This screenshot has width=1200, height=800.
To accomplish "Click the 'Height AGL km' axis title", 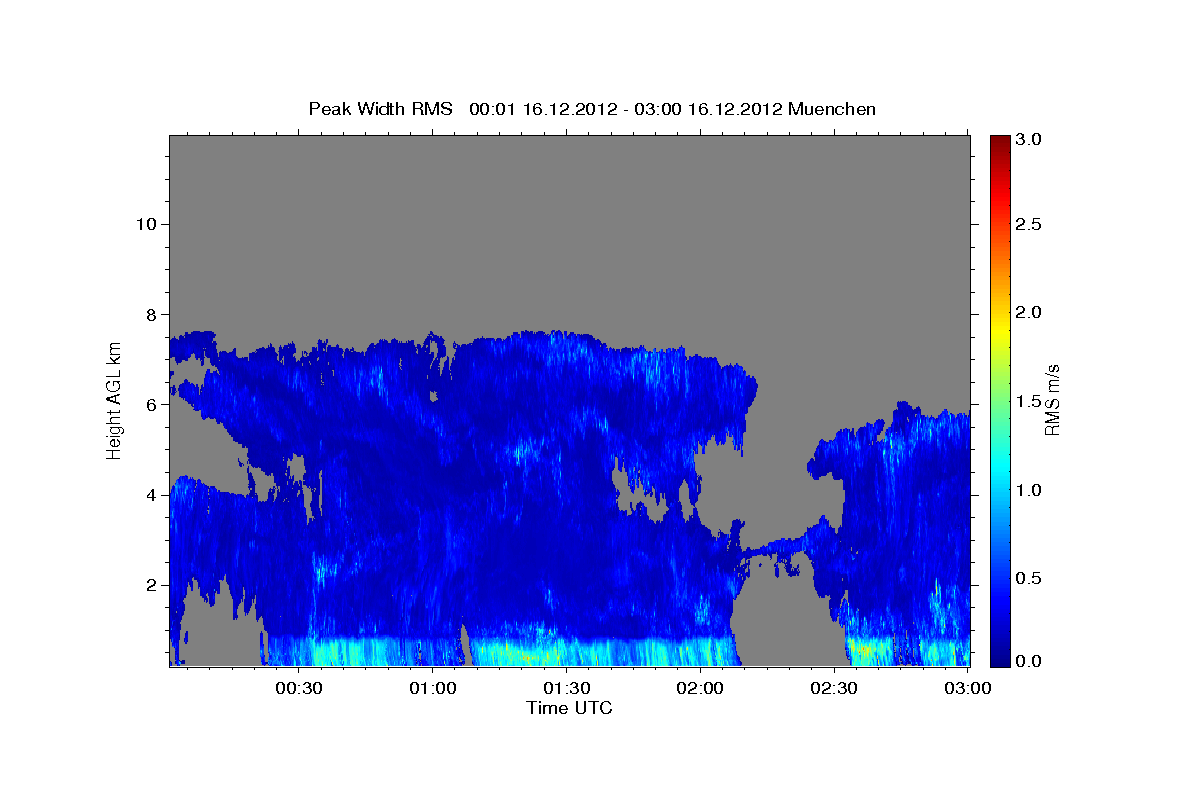I will click(114, 401).
